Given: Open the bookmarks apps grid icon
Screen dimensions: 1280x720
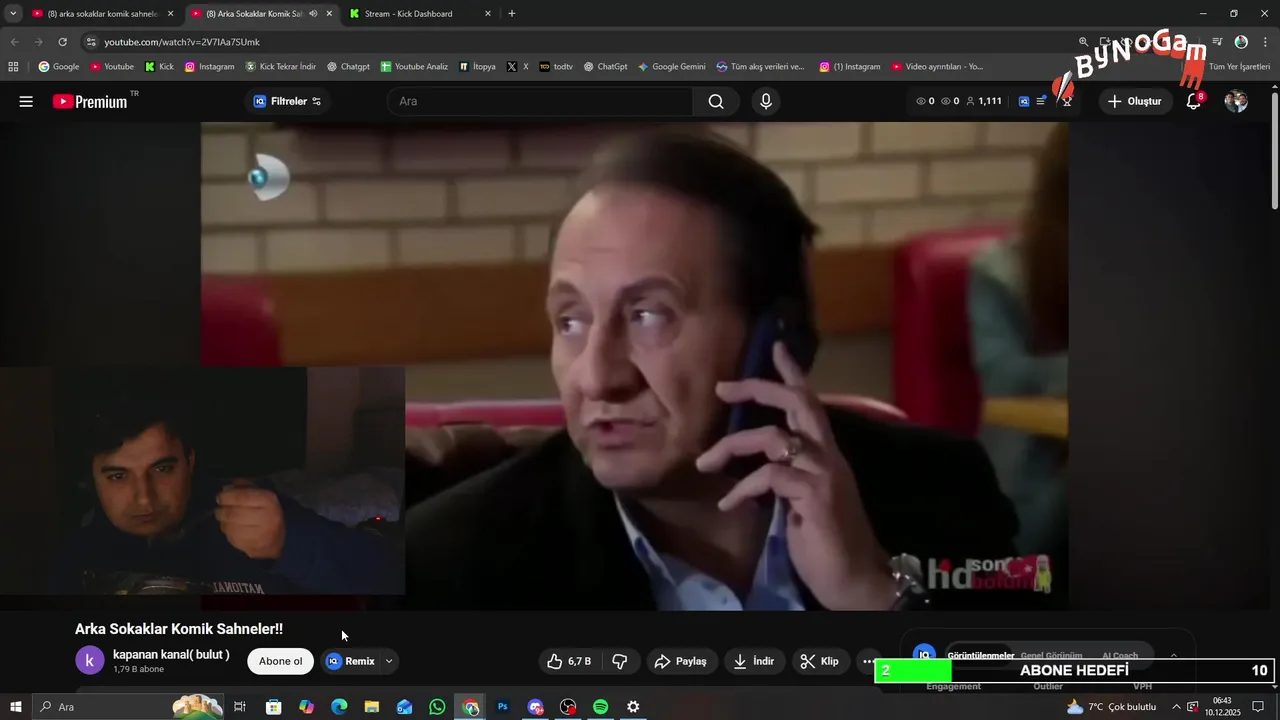Looking at the screenshot, I should click(x=13, y=67).
